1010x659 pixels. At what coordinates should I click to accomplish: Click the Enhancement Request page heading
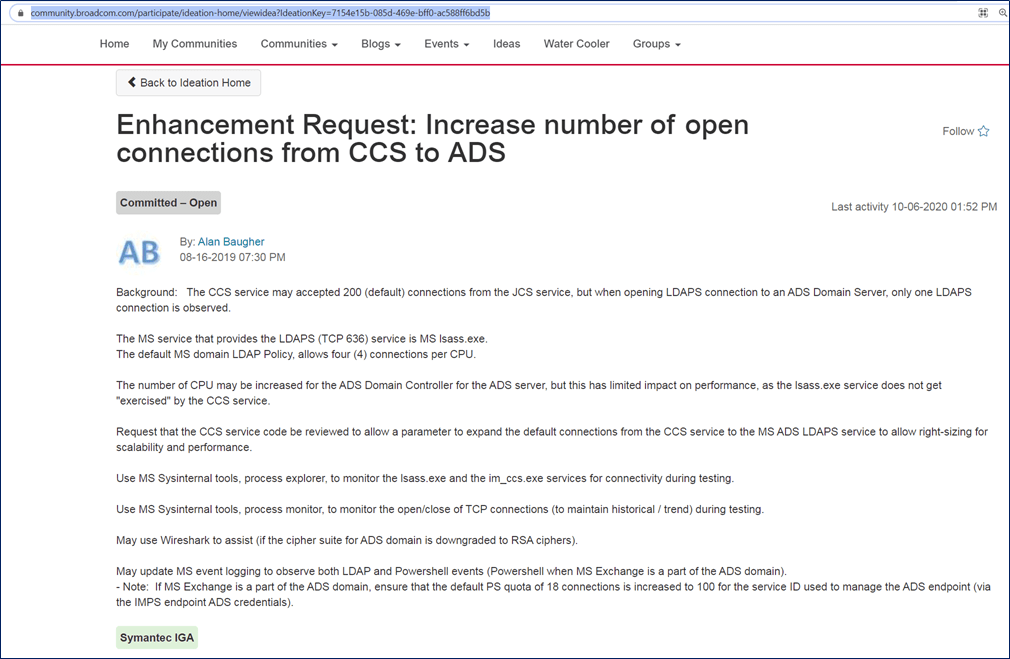[x=432, y=139]
